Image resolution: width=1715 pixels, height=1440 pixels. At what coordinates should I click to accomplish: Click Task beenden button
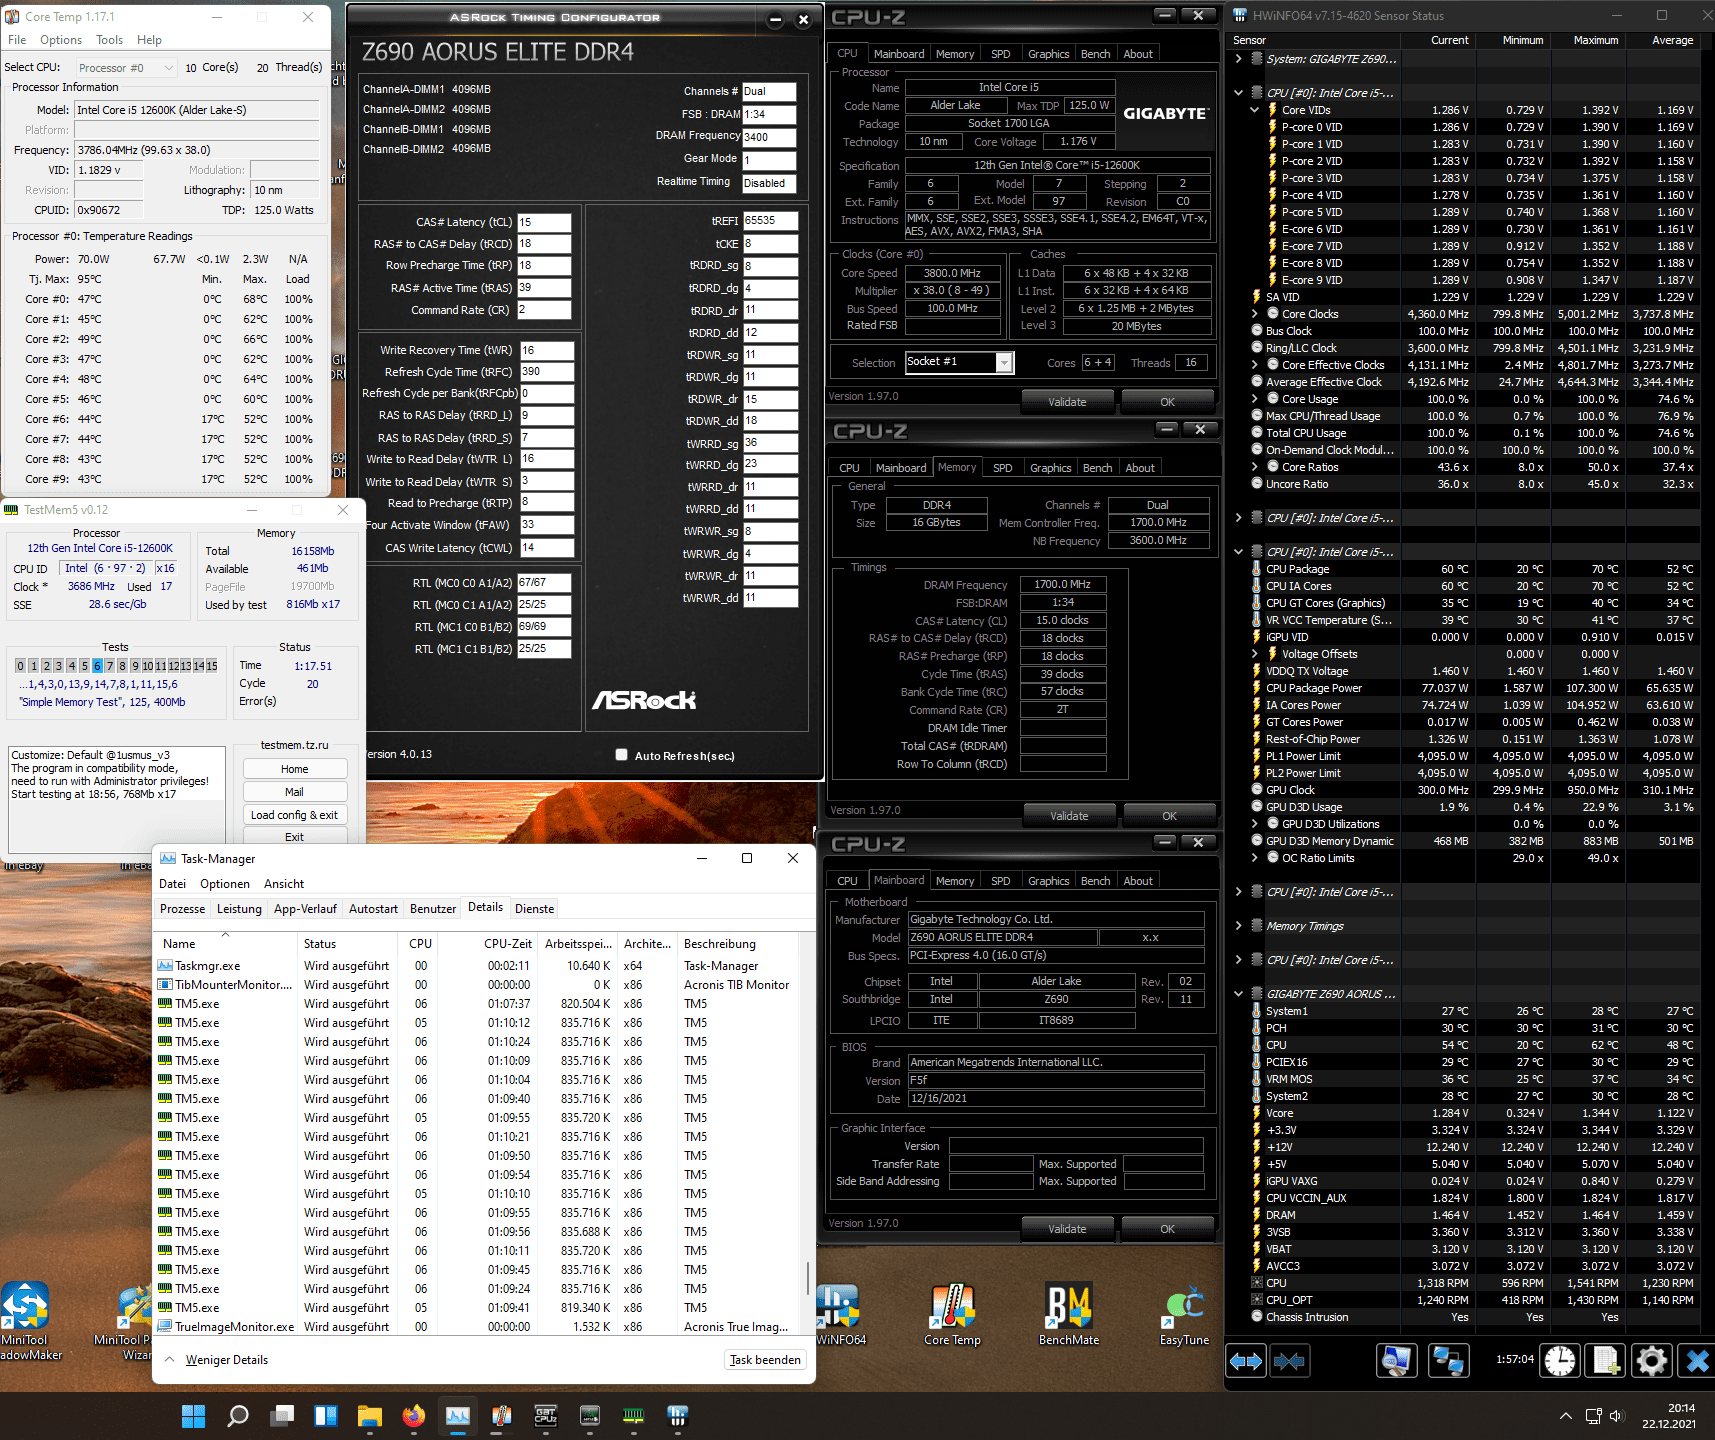[765, 1360]
